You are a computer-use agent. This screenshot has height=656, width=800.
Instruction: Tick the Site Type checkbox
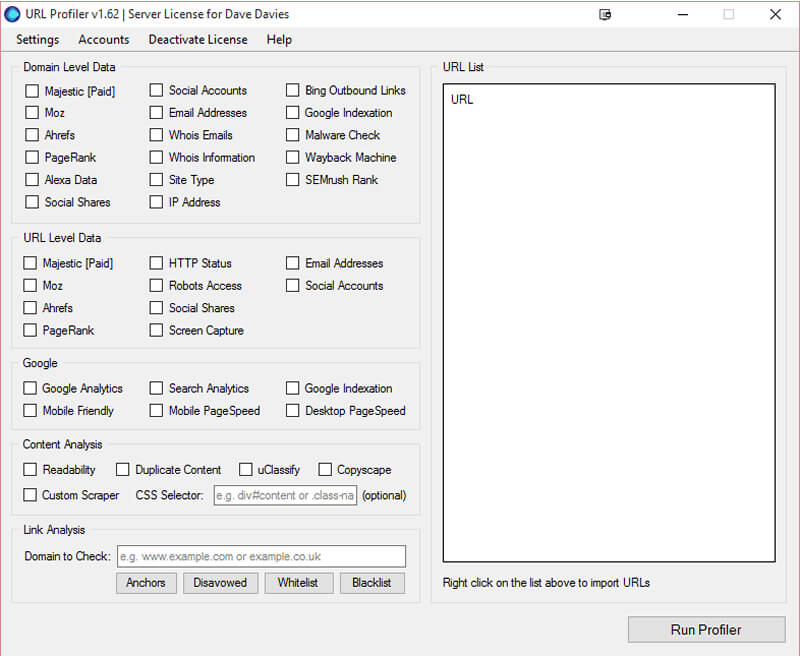[x=156, y=180]
